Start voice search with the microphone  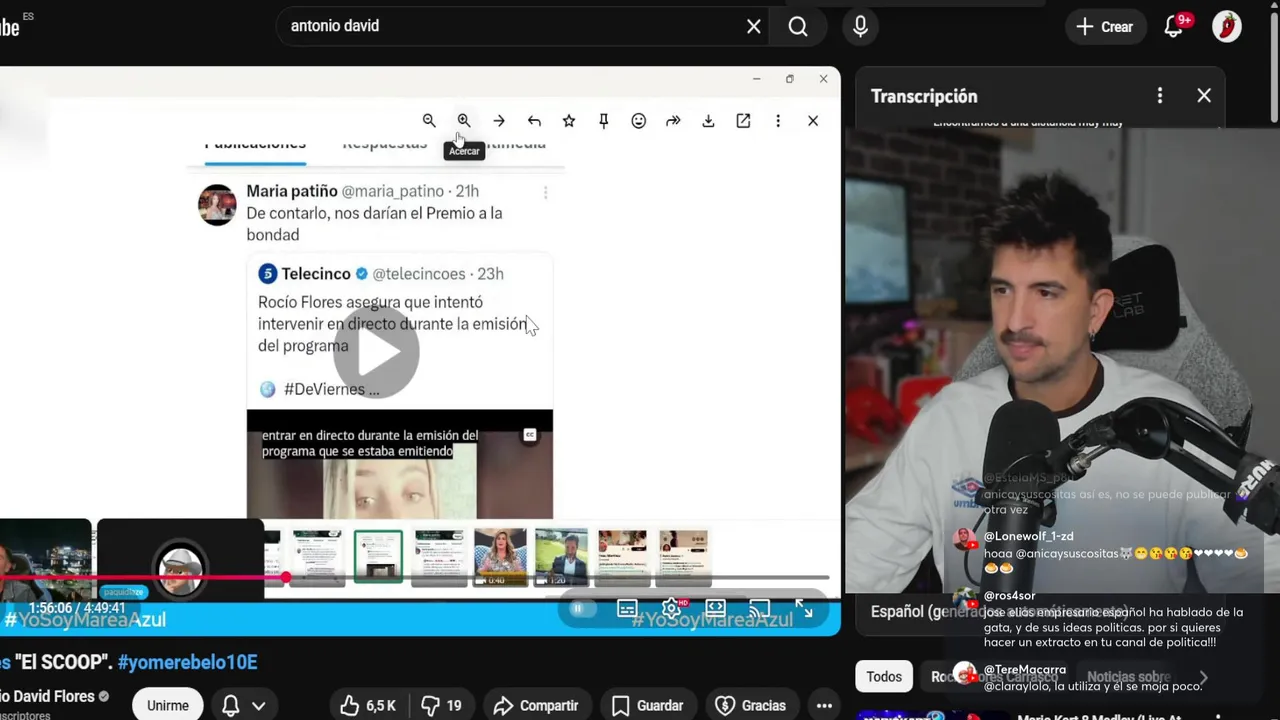tap(860, 27)
